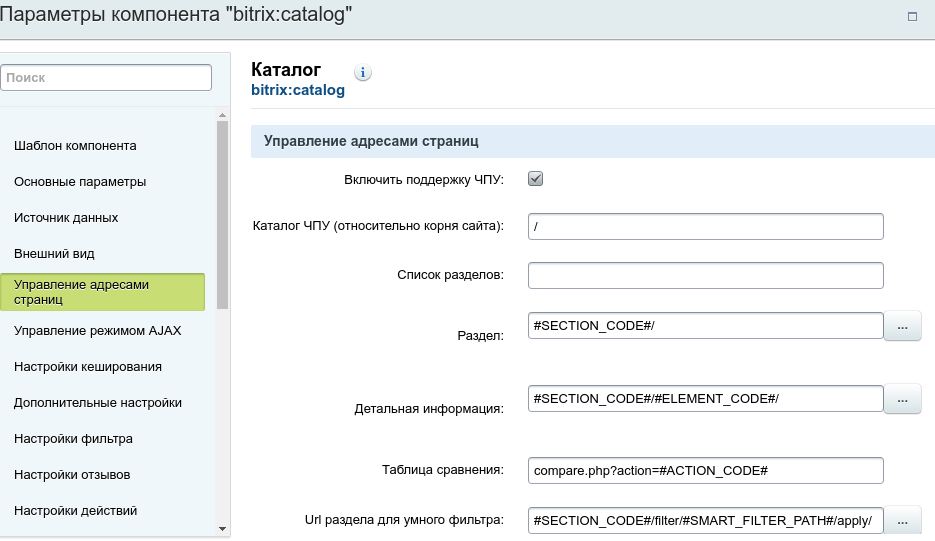This screenshot has height=541, width=935.
Task: Click the sidebar scroll-down arrow
Action: point(222,528)
